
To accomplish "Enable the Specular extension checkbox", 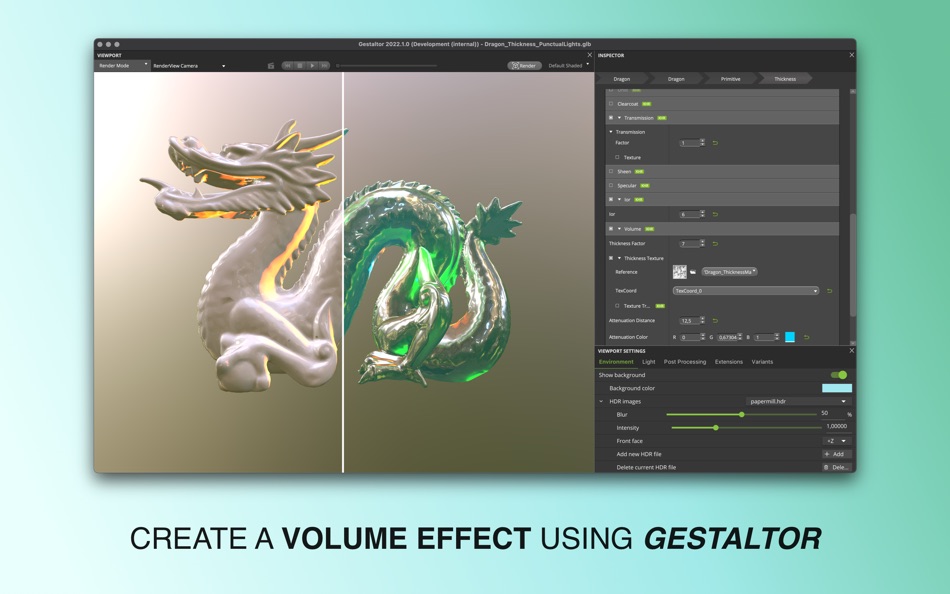I will (611, 185).
